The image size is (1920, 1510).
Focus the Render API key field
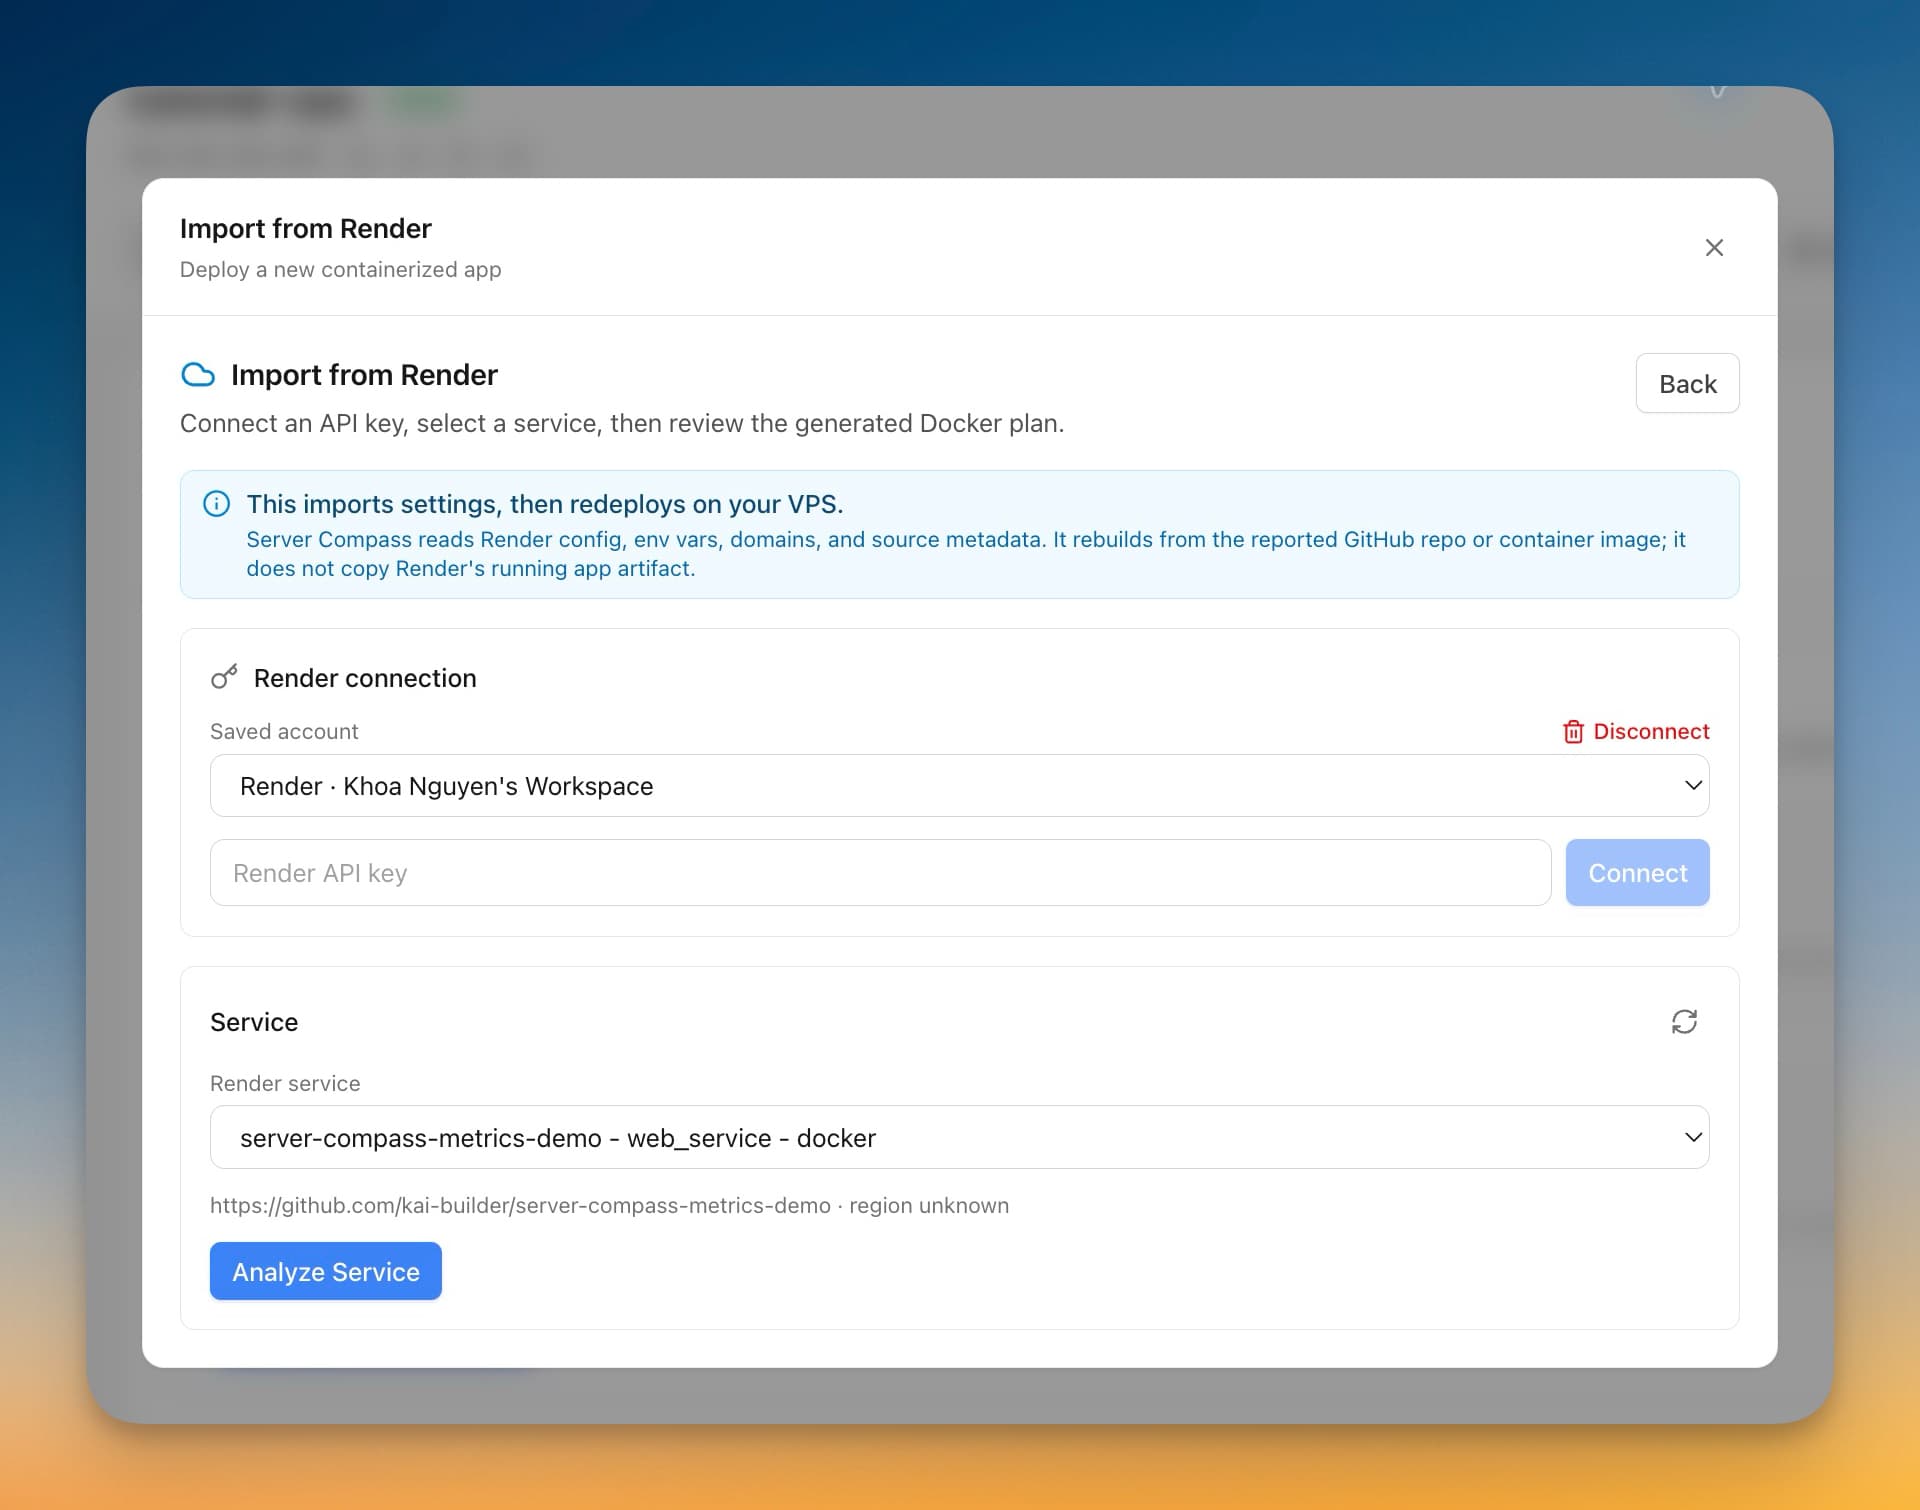(880, 872)
